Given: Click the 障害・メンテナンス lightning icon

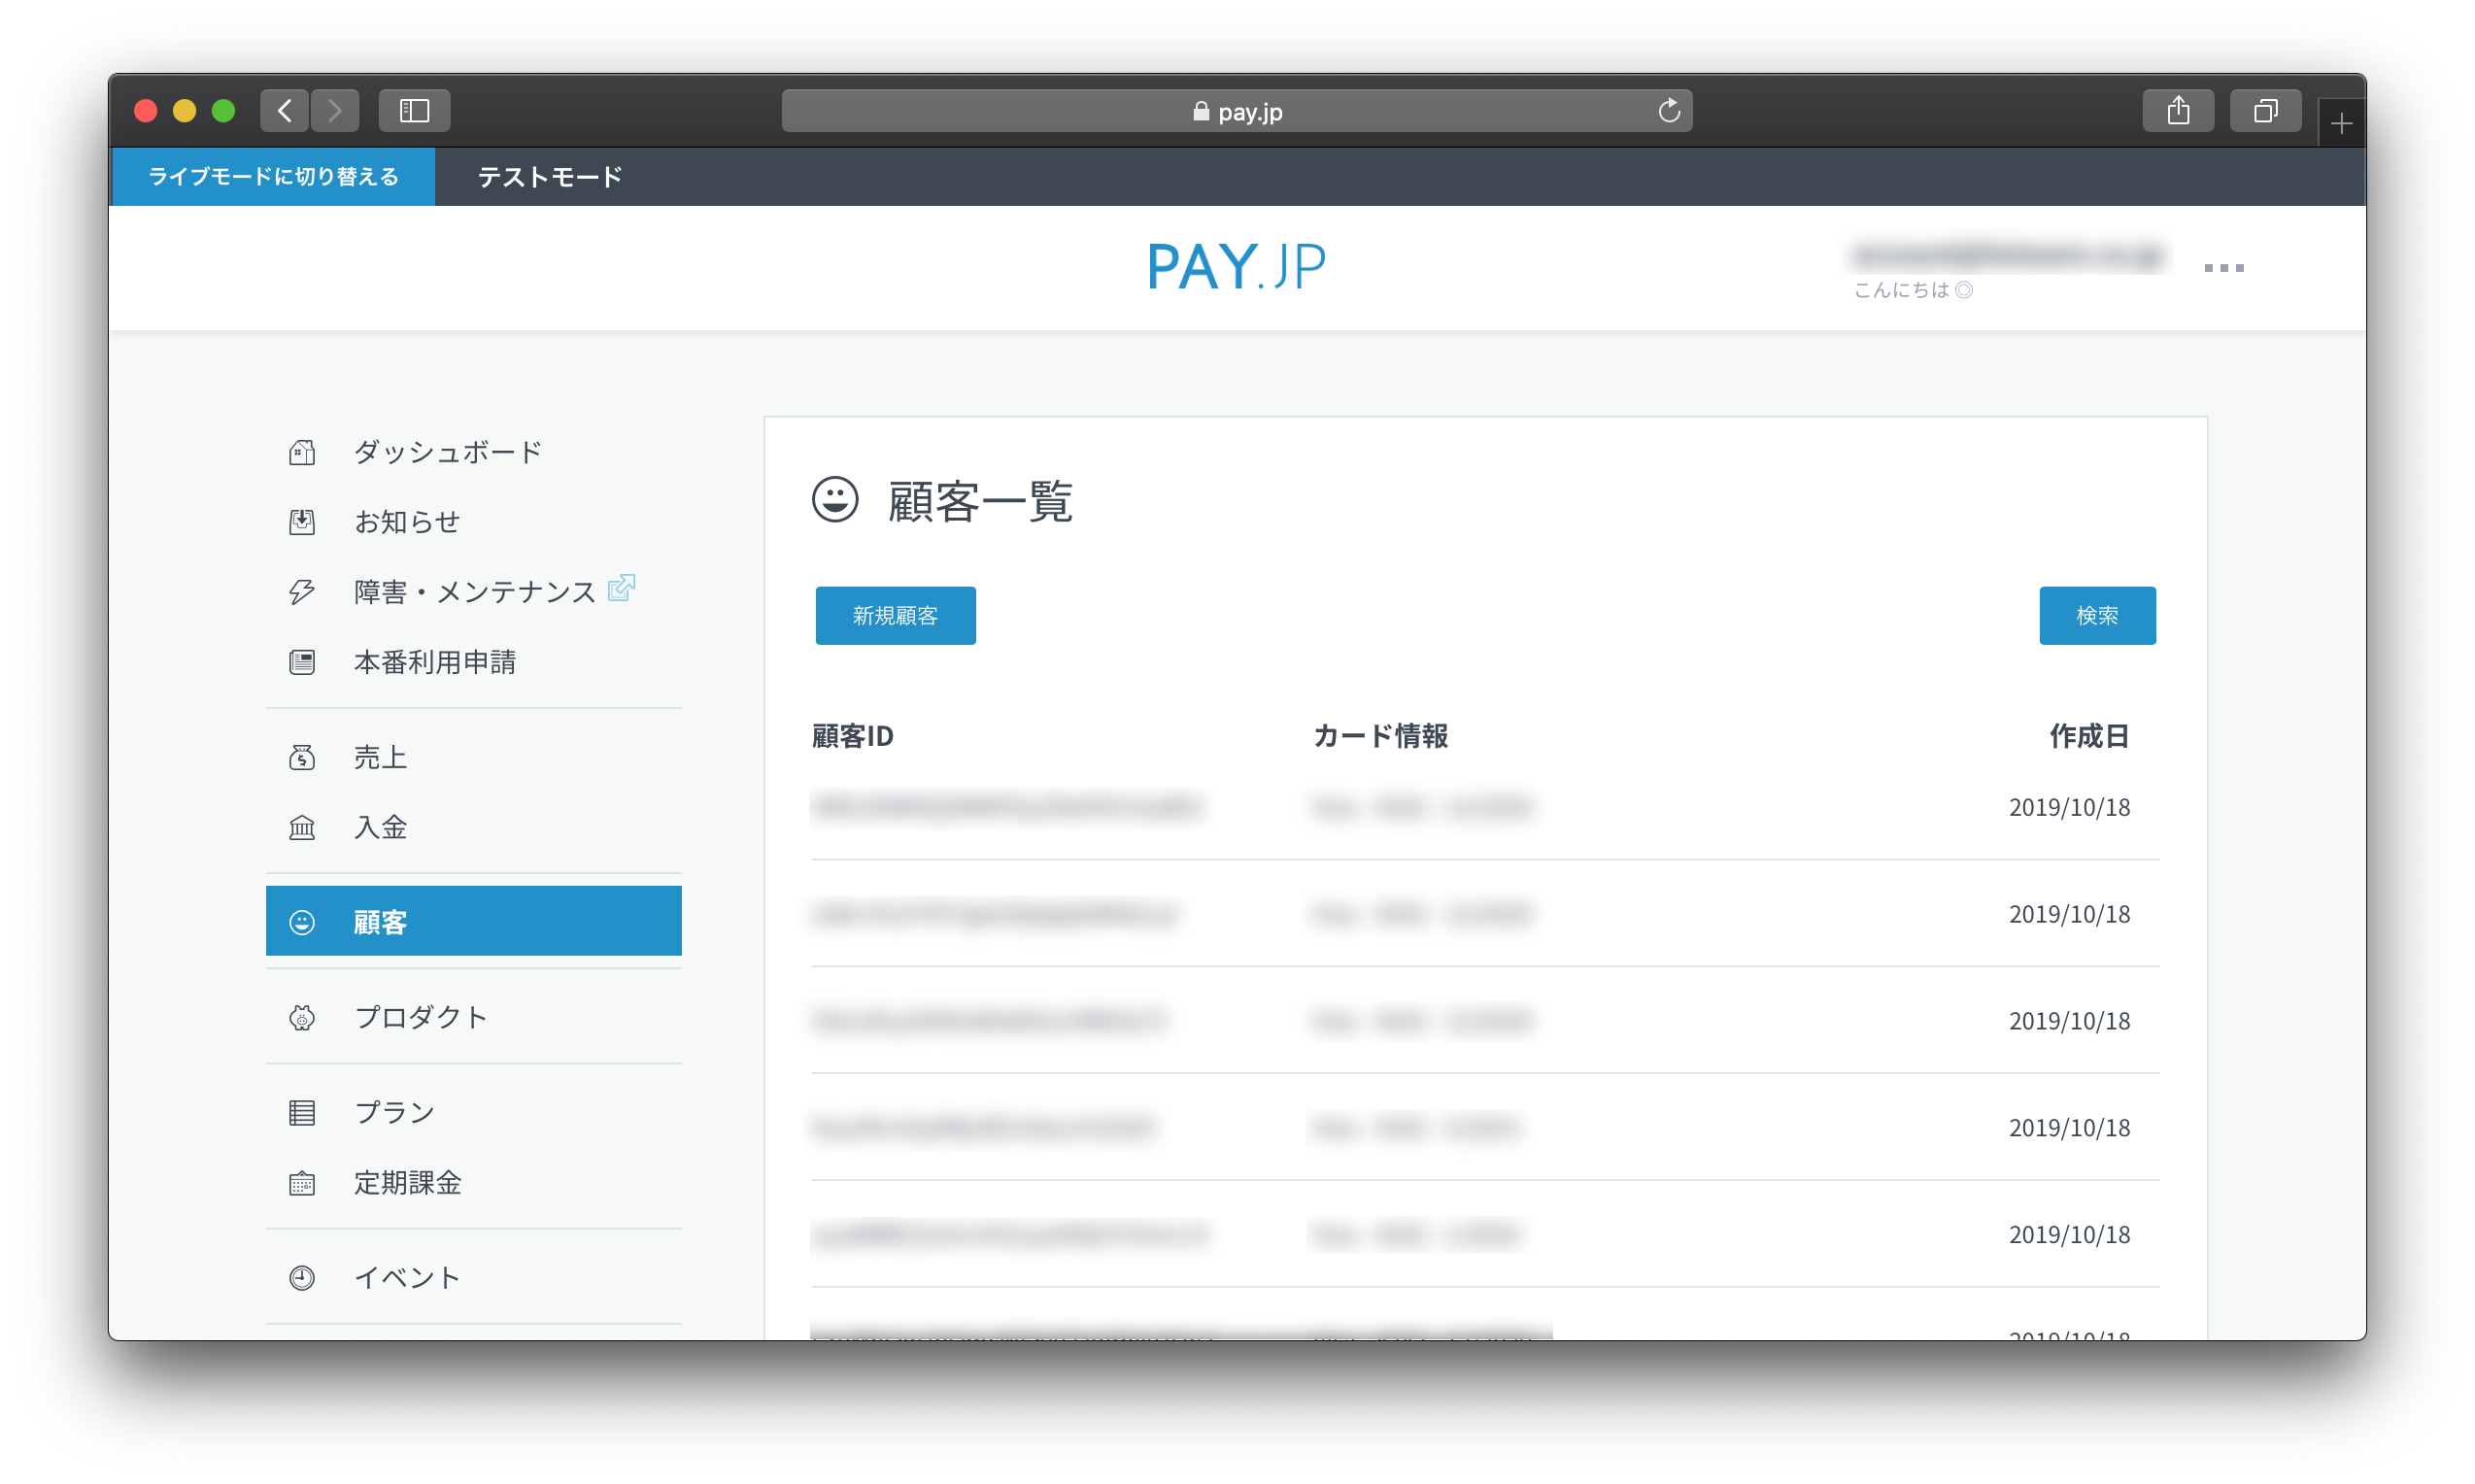Looking at the screenshot, I should point(302,592).
